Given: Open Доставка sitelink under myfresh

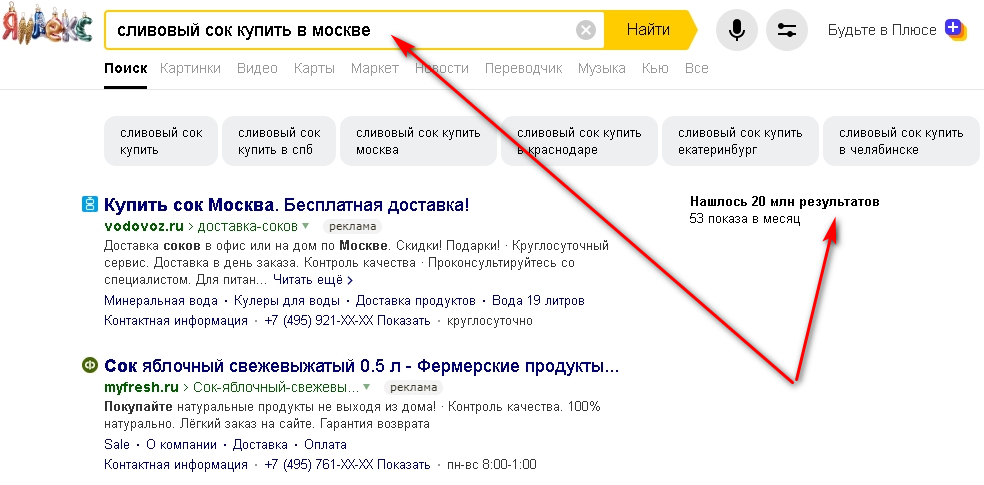Looking at the screenshot, I should click(x=260, y=445).
